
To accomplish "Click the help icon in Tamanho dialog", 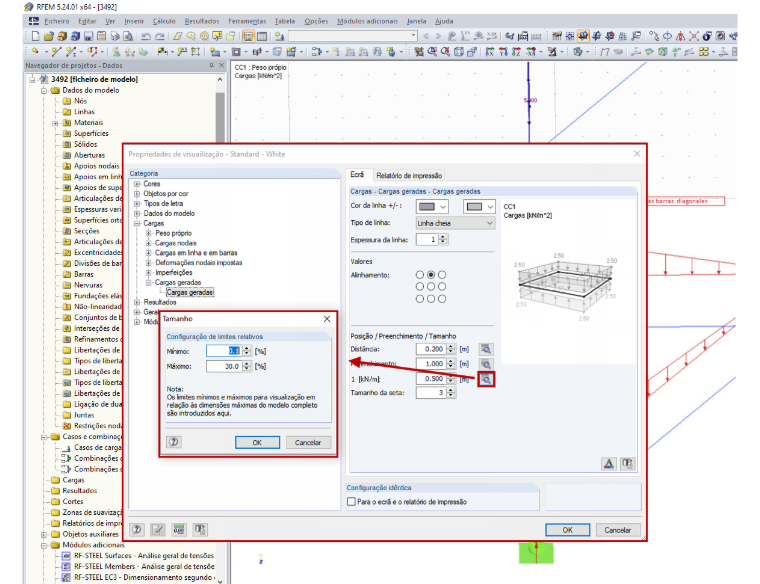I will point(174,442).
